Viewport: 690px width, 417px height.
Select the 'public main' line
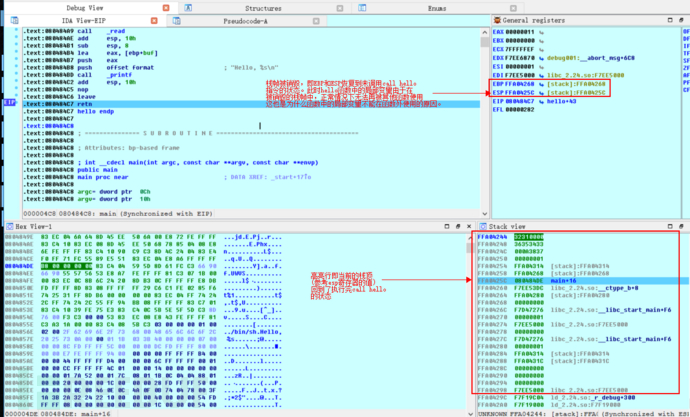click(x=98, y=170)
